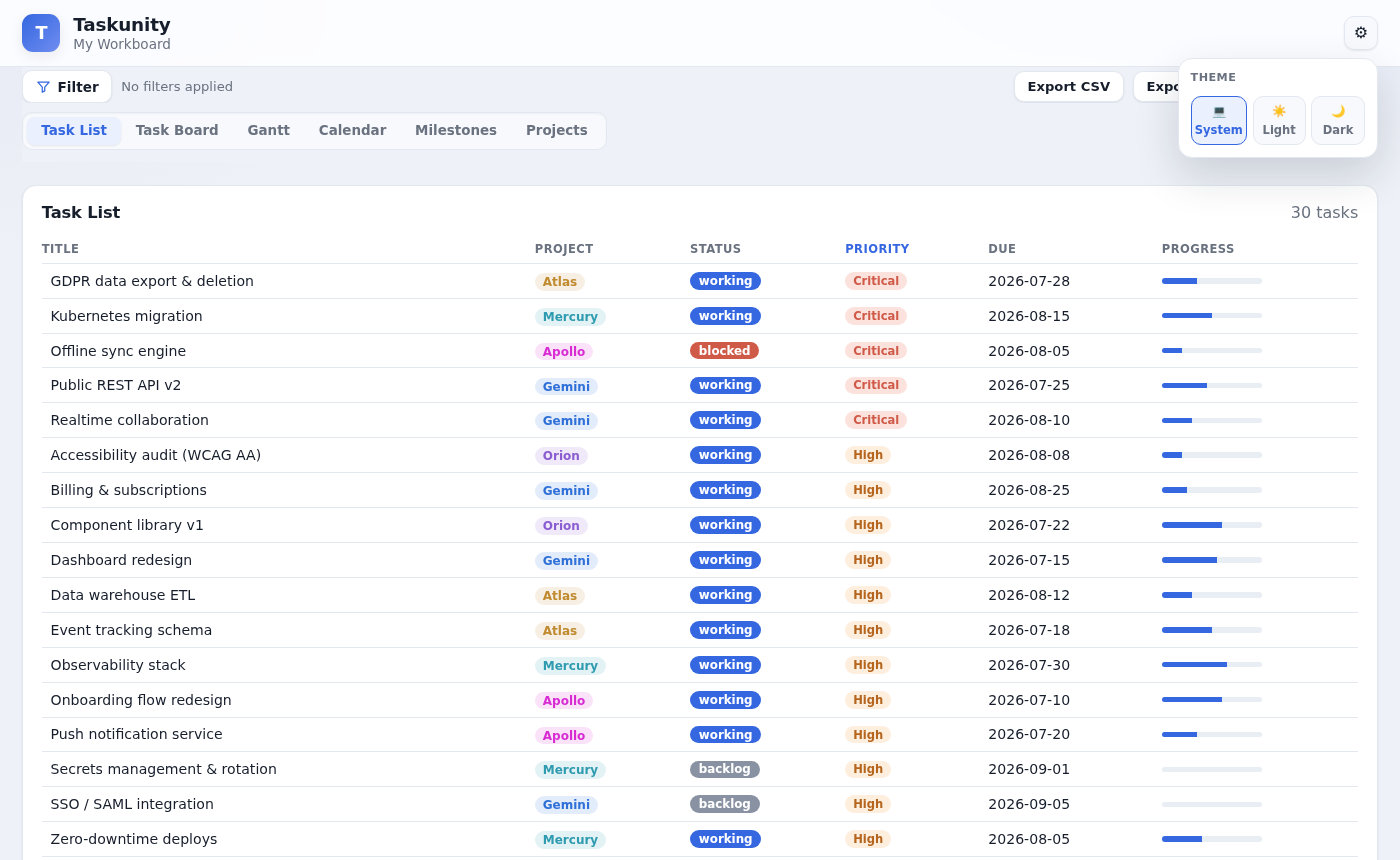Sort by the Priority column header
The width and height of the screenshot is (1400, 860).
pos(877,249)
